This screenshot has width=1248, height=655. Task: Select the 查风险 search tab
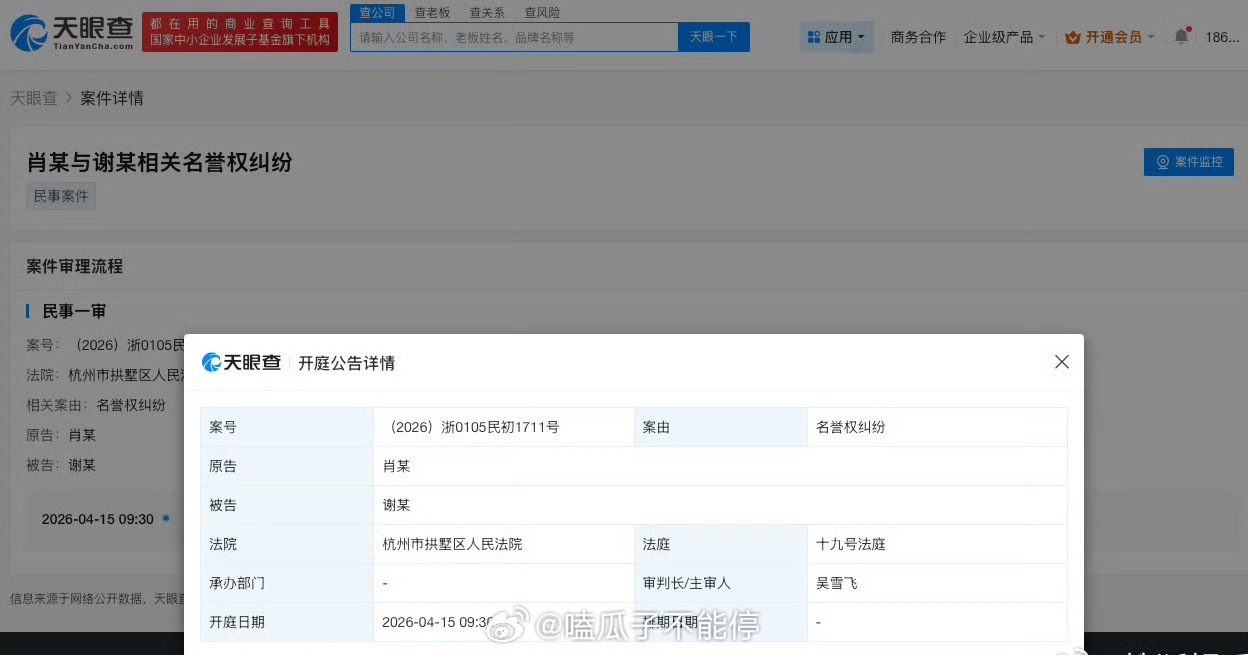(x=541, y=12)
